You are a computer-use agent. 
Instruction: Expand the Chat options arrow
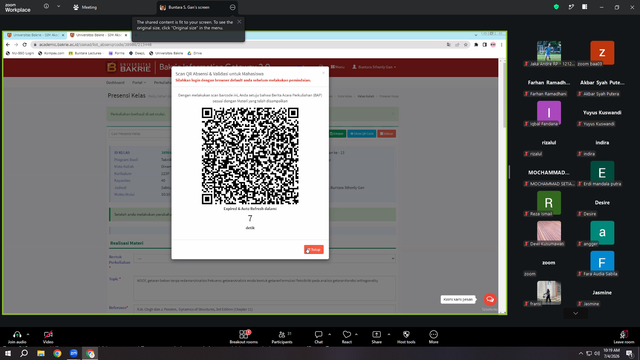329,334
